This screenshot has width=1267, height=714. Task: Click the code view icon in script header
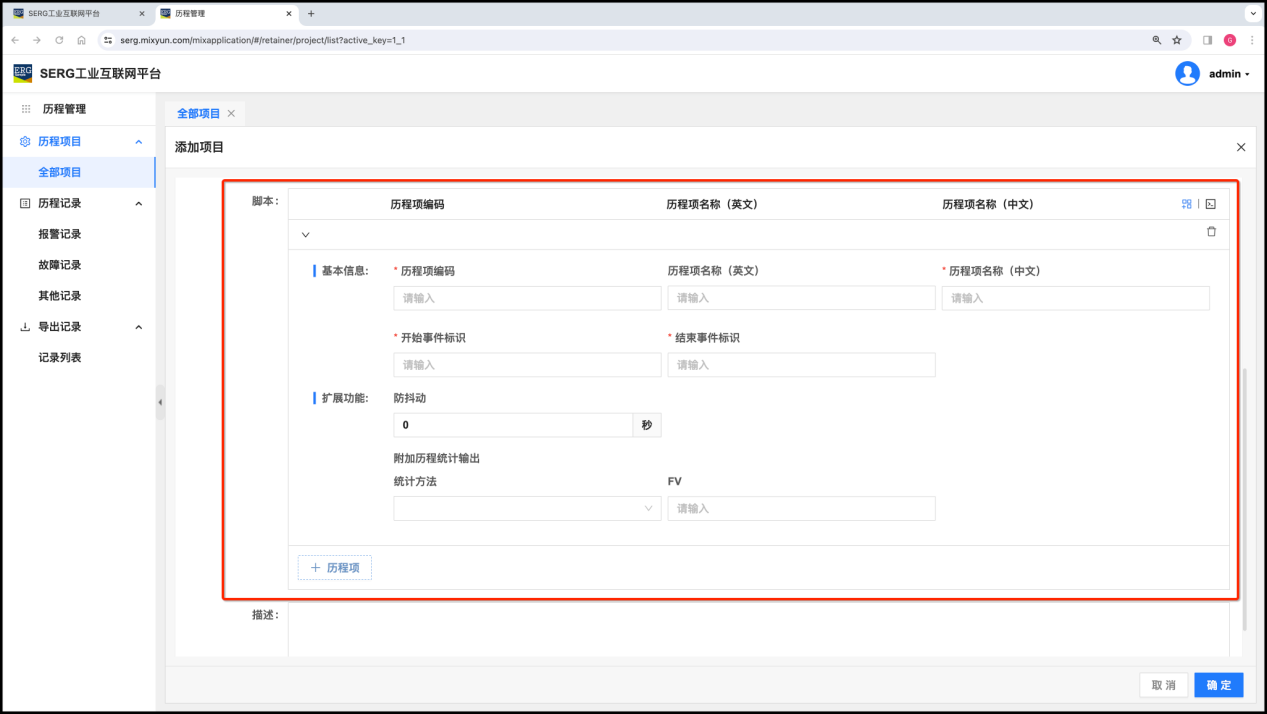(x=1210, y=204)
